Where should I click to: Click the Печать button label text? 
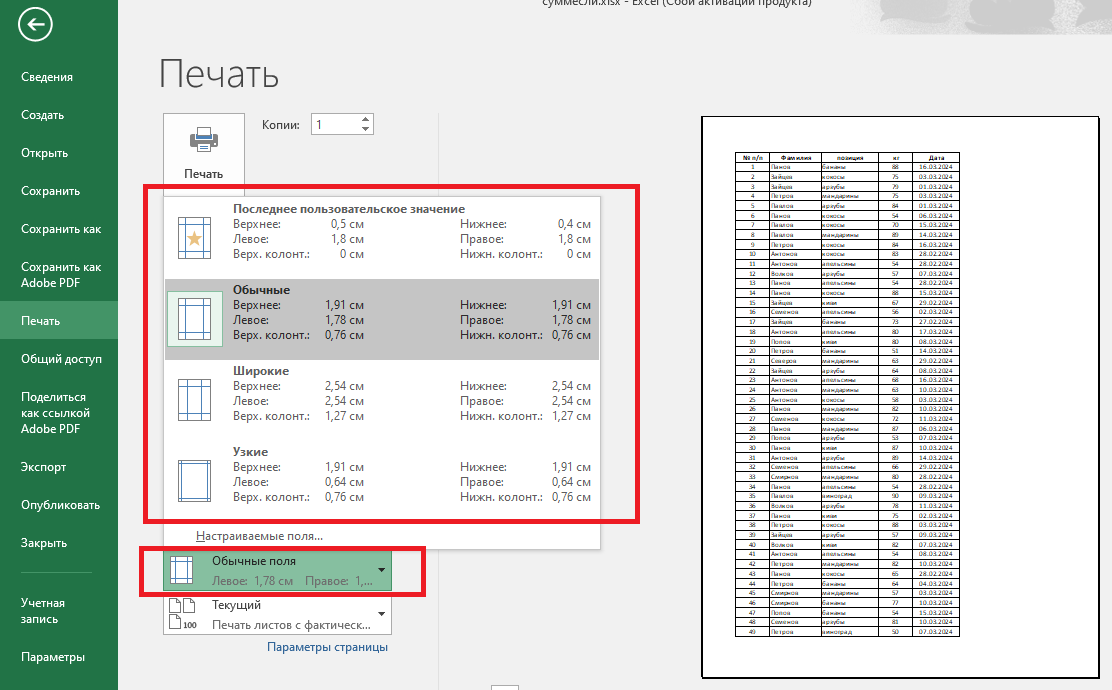coord(204,174)
